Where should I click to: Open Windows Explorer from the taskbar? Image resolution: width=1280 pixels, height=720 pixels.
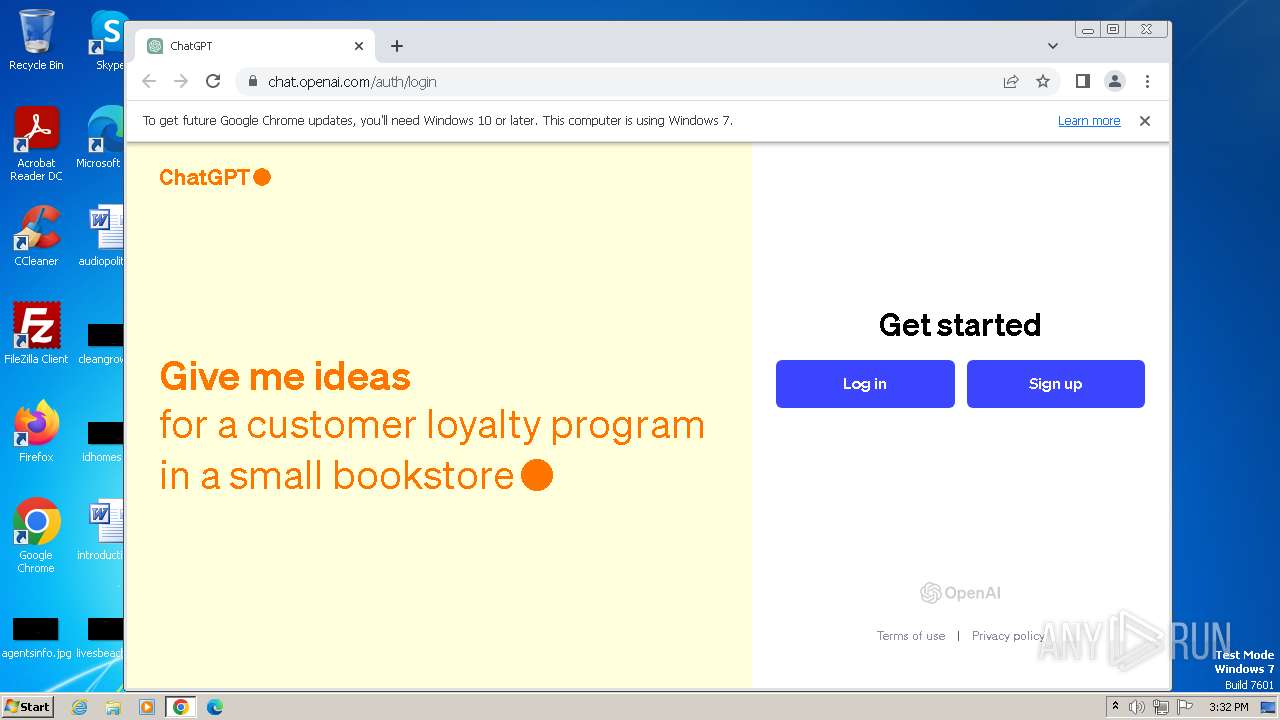coord(113,707)
